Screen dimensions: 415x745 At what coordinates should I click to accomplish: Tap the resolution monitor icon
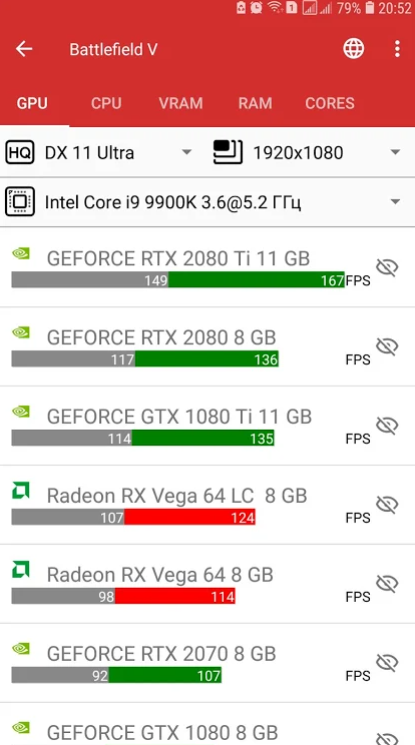(x=228, y=153)
